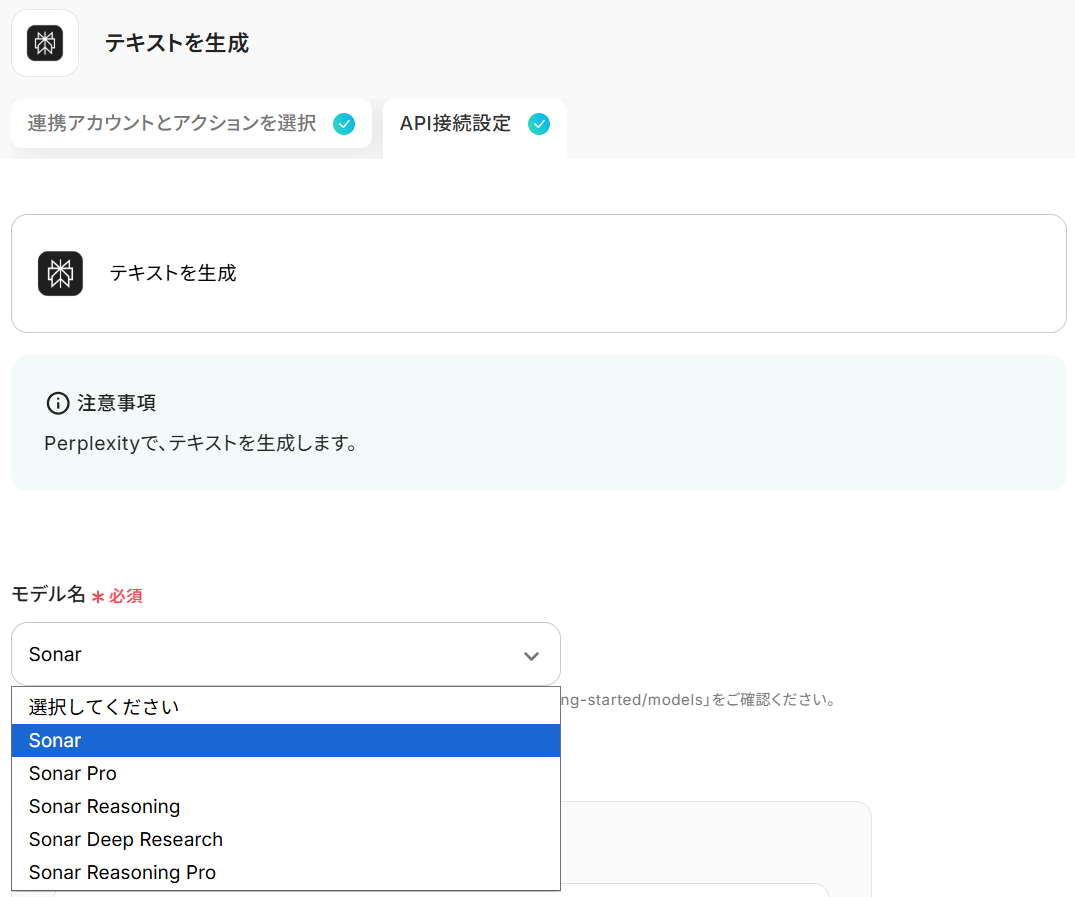This screenshot has width=1075, height=897.
Task: Open the API接続設定 tab
Action: (455, 124)
